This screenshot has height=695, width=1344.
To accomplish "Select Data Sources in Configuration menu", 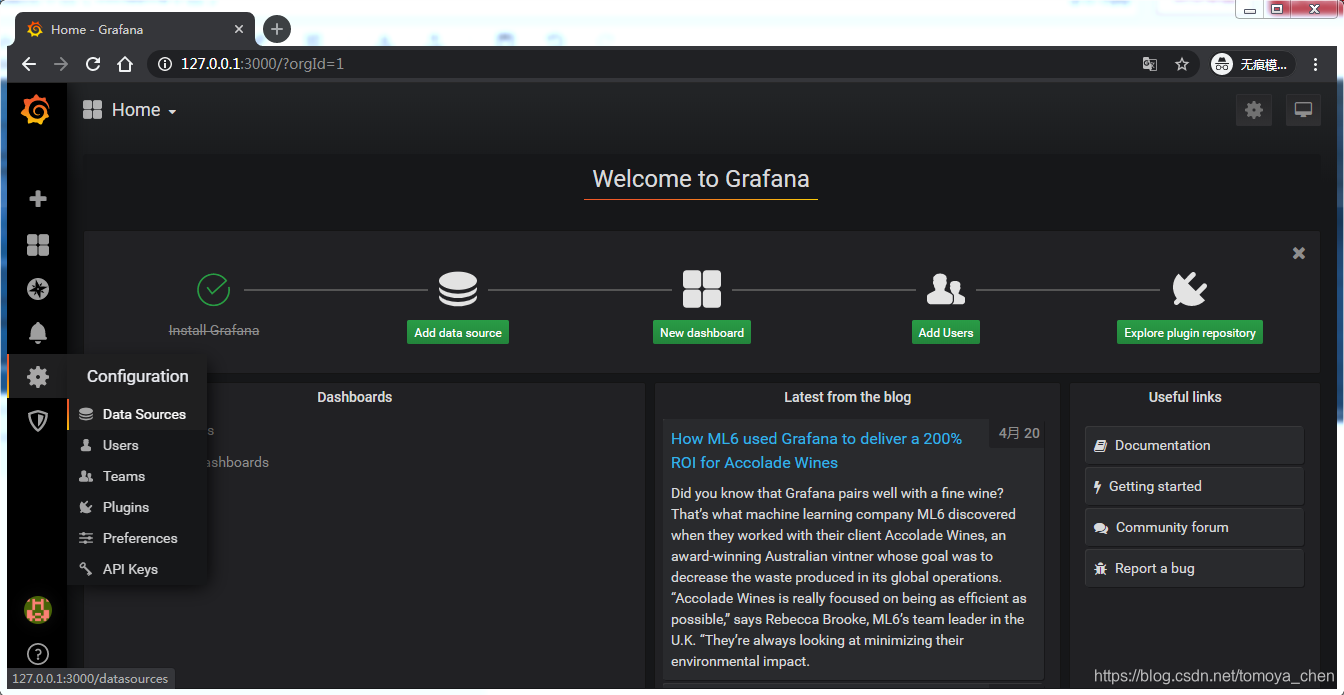I will (x=137, y=414).
